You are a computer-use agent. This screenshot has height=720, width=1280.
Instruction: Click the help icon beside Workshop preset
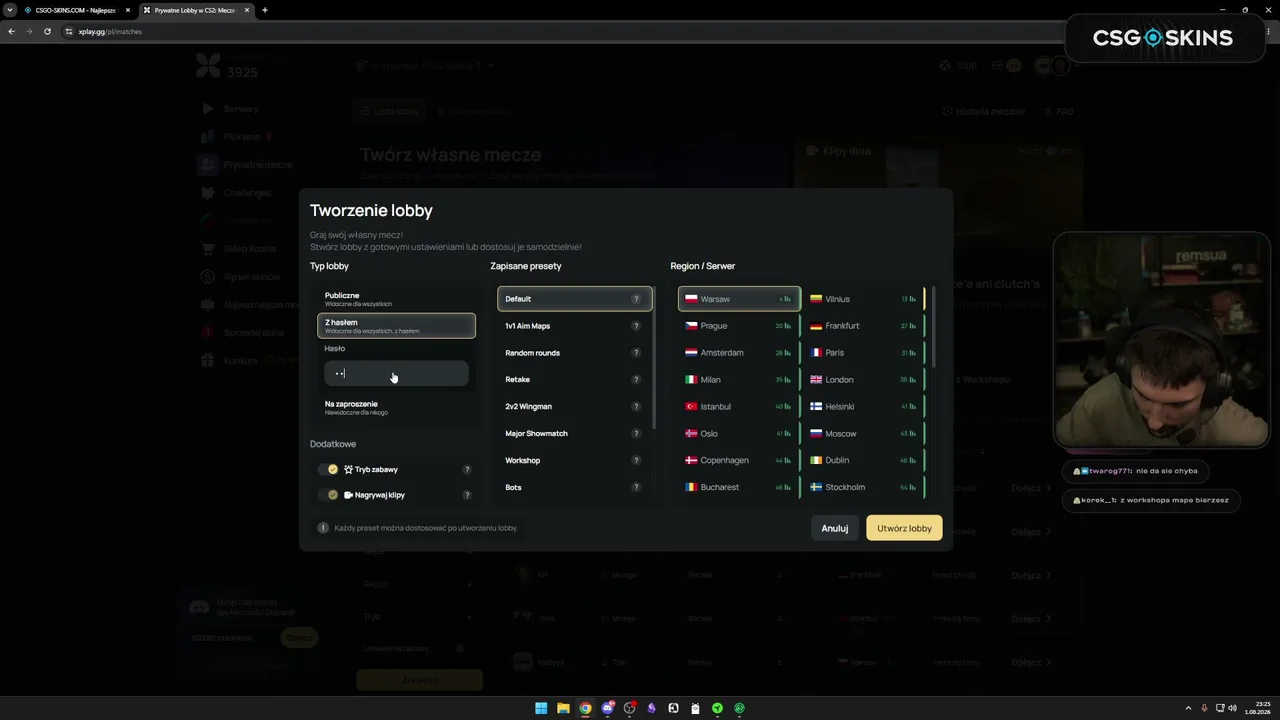point(636,461)
